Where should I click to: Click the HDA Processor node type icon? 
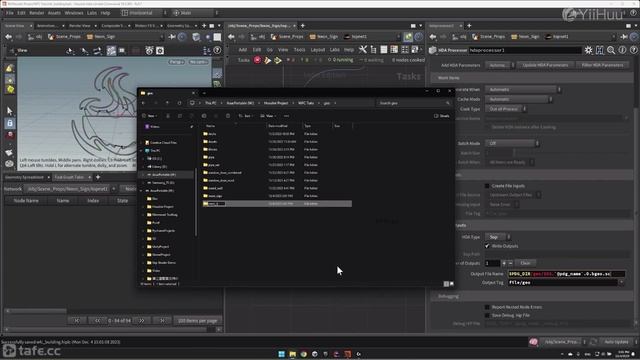tap(433, 50)
